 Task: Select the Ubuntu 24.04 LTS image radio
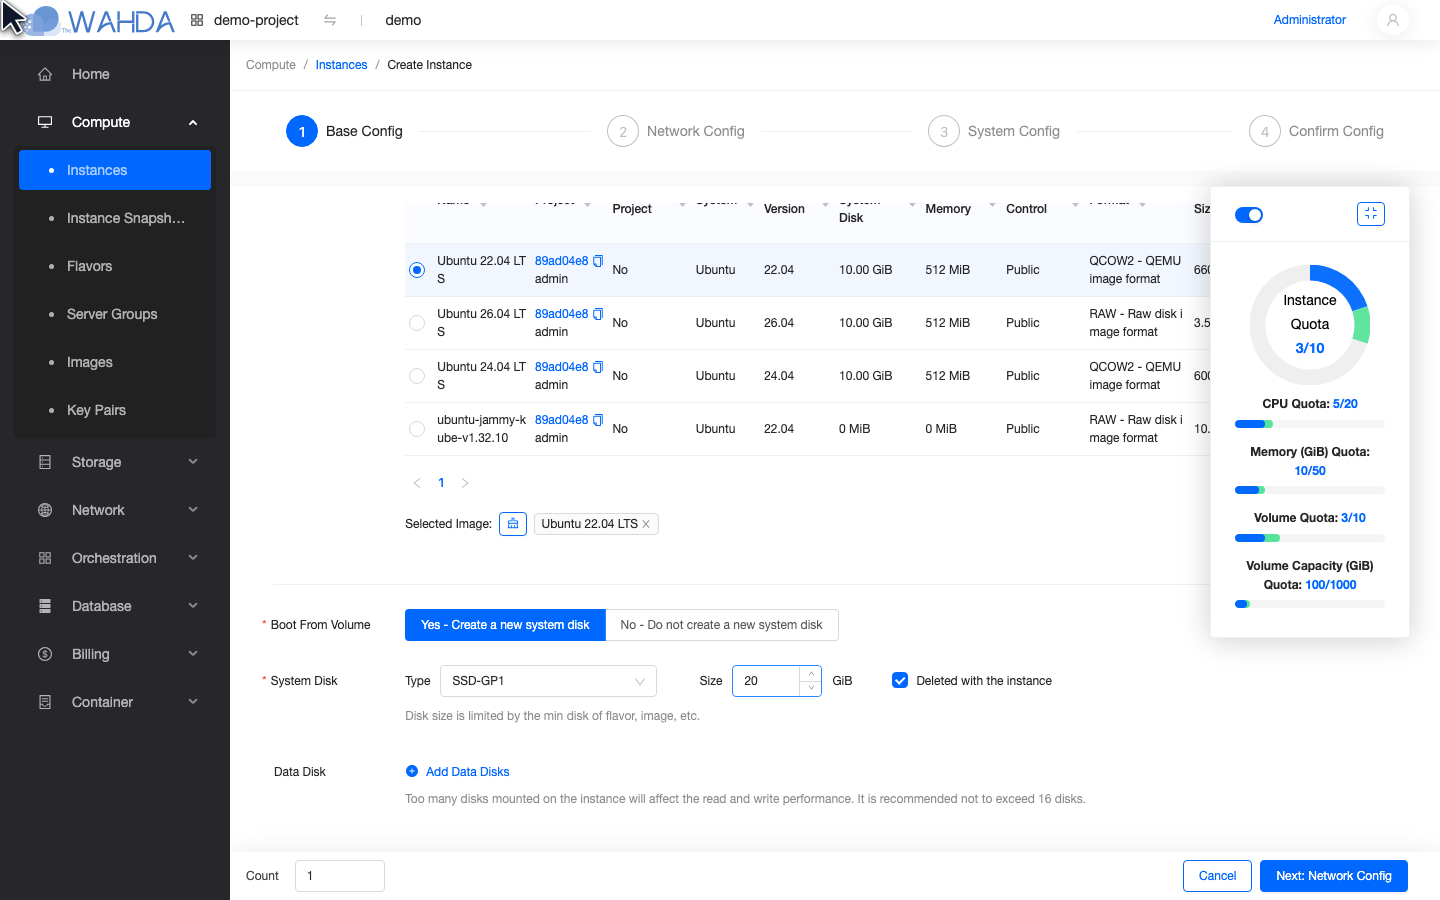tap(417, 376)
